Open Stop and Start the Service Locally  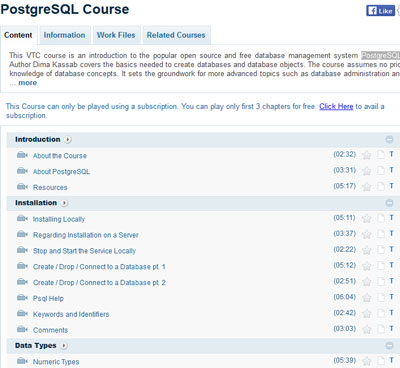(84, 251)
